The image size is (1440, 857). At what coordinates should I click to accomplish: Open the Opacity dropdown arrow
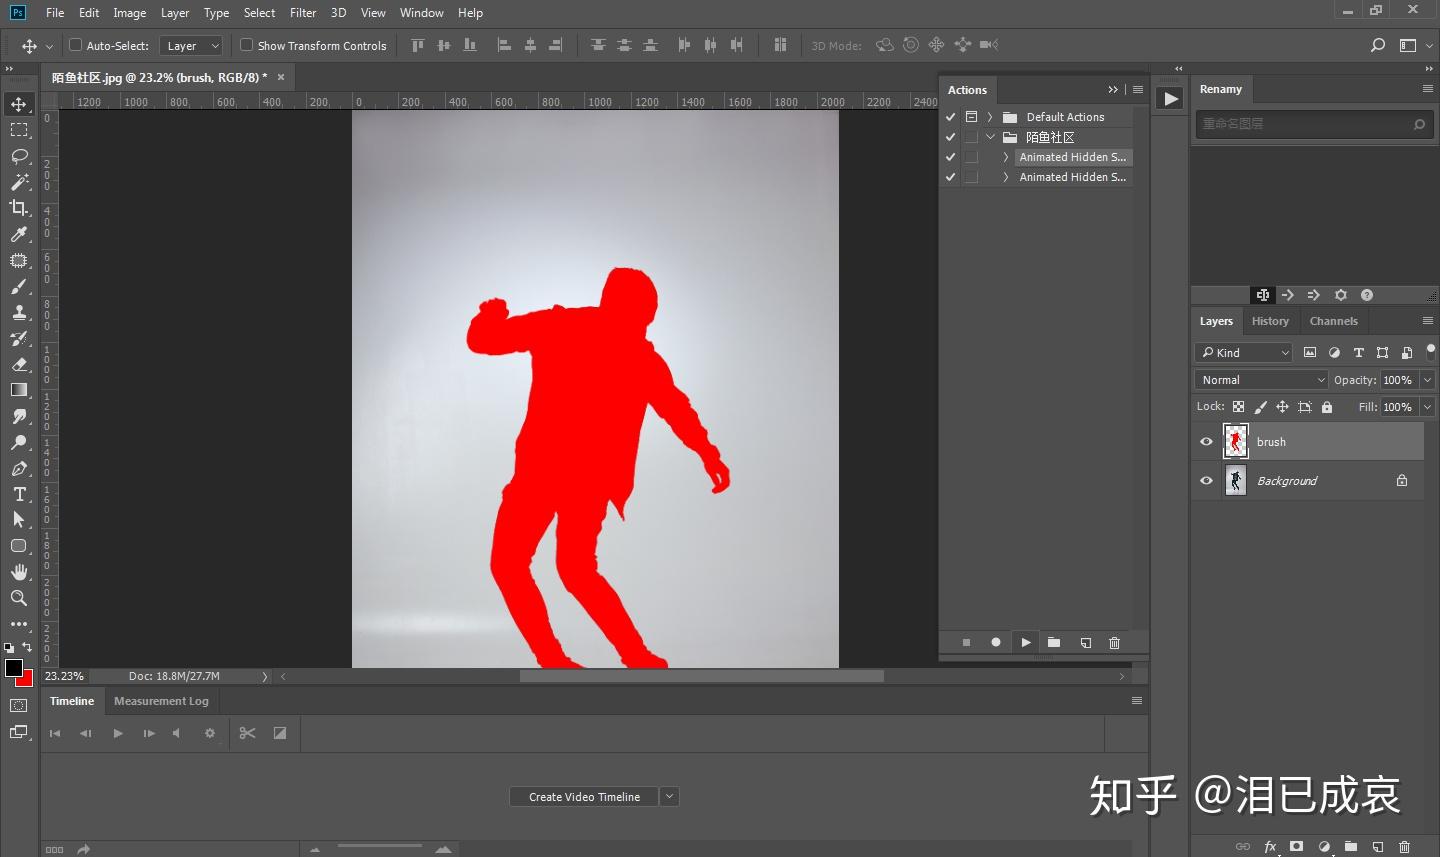(x=1427, y=380)
